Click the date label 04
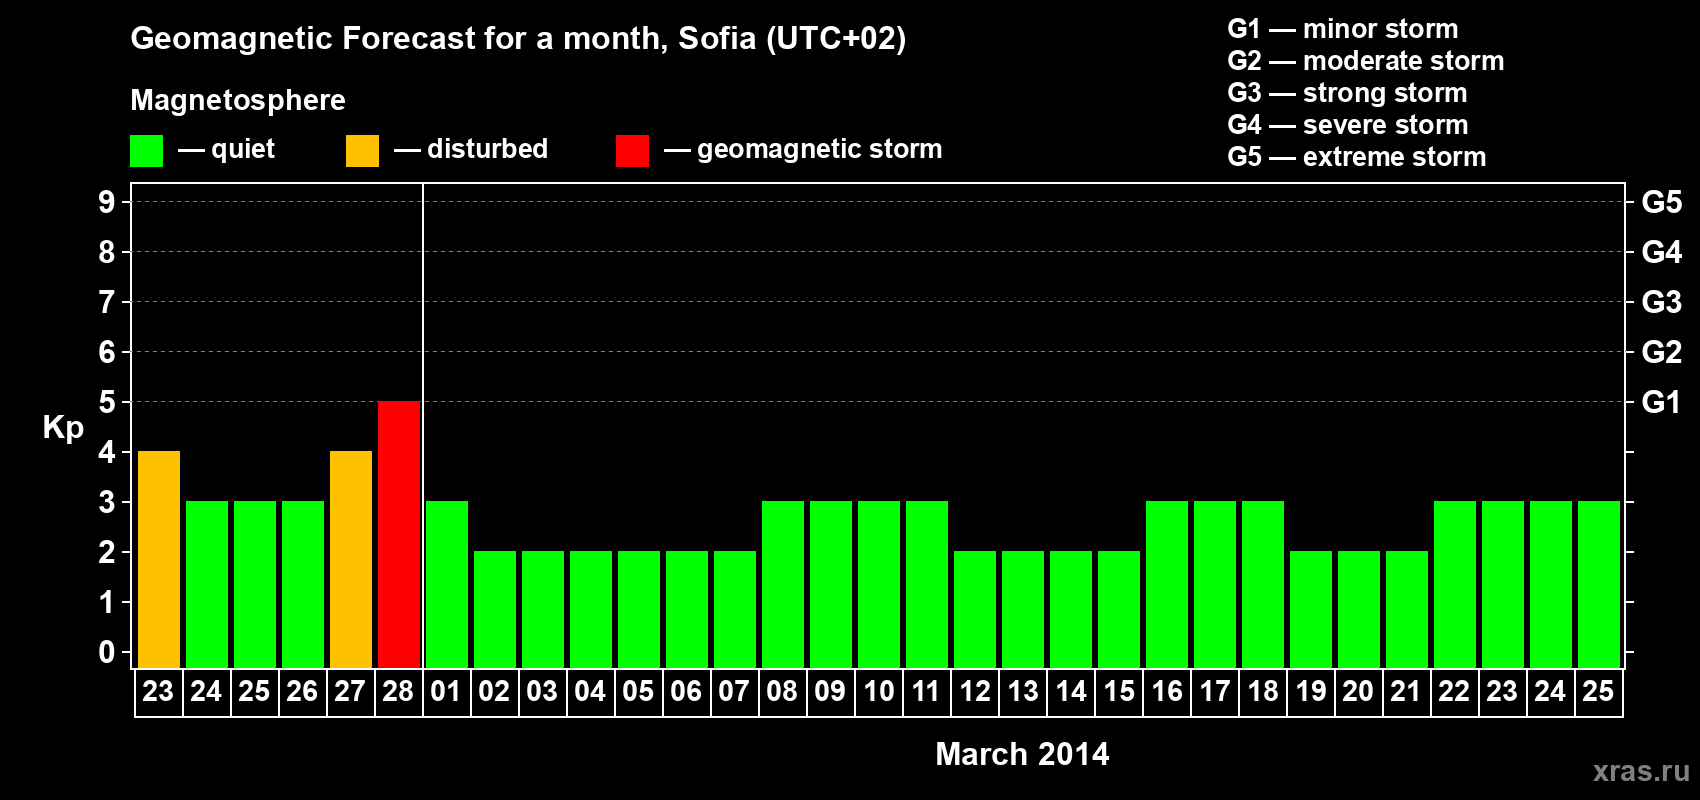This screenshot has width=1700, height=800. point(590,692)
